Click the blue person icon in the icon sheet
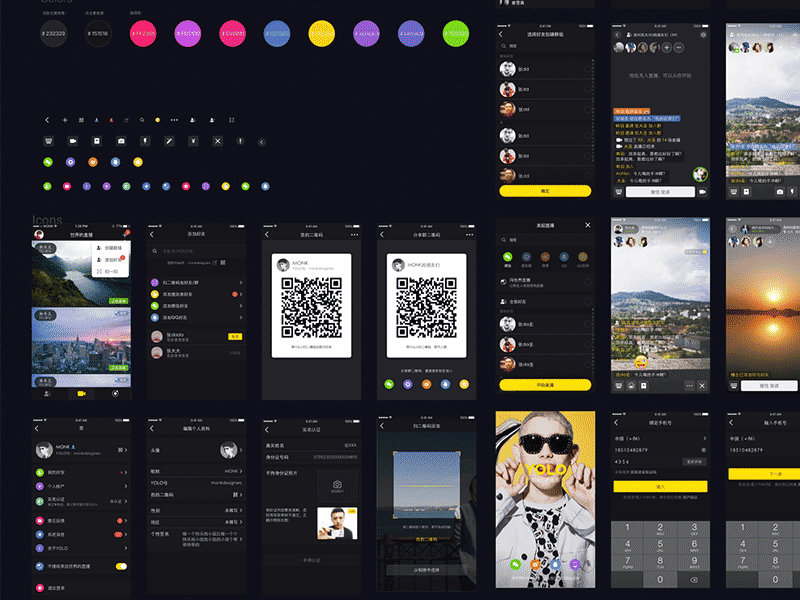Screen dimensions: 800x600 (96, 120)
